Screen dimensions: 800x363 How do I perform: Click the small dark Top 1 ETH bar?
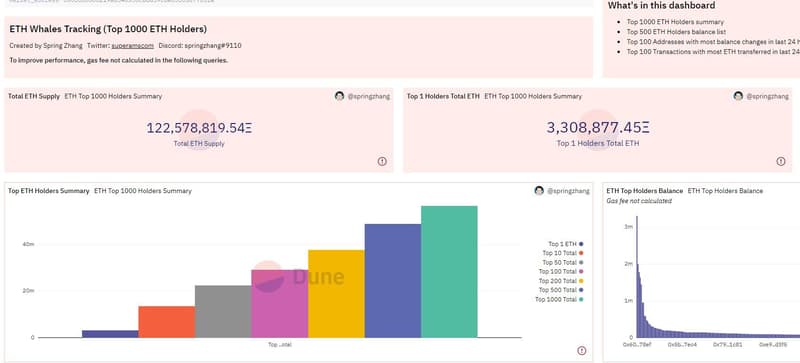110,334
